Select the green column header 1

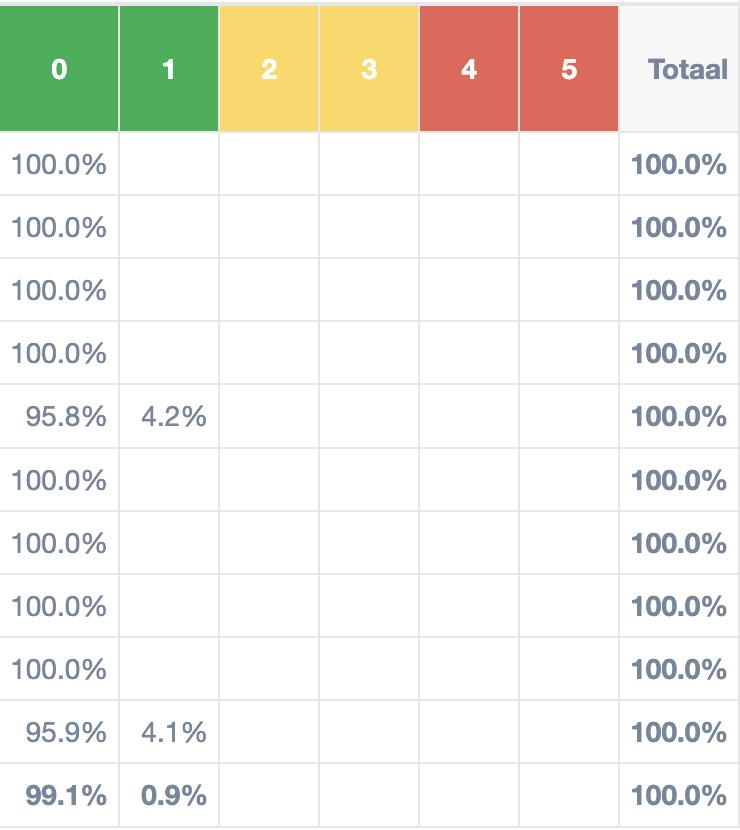(168, 69)
